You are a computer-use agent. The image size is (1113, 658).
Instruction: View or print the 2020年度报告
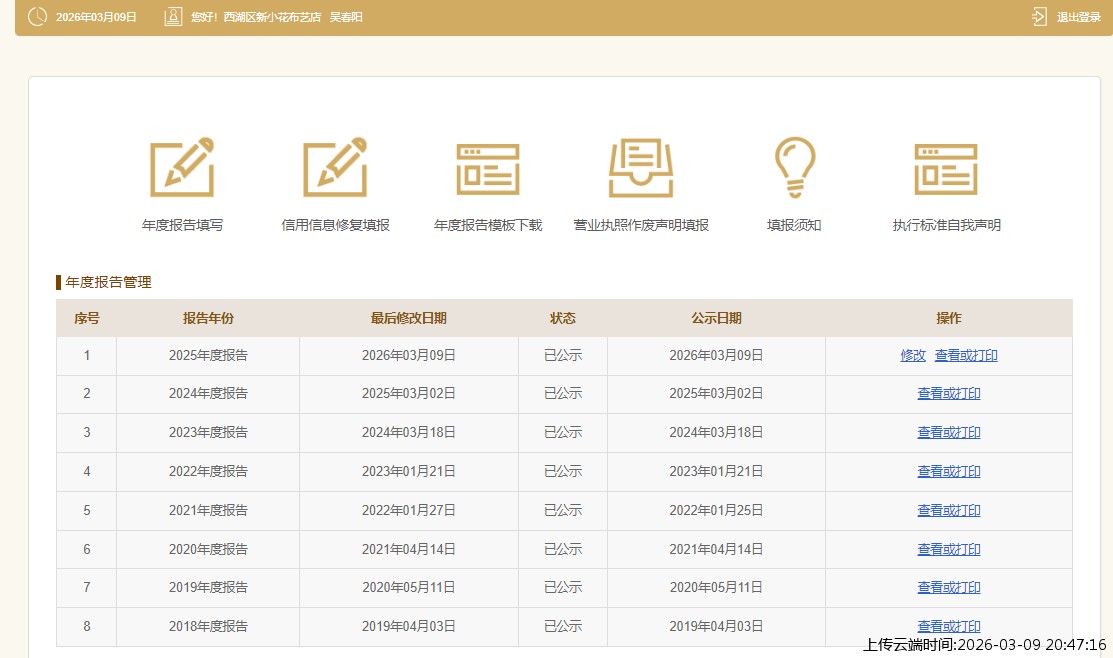tap(949, 550)
